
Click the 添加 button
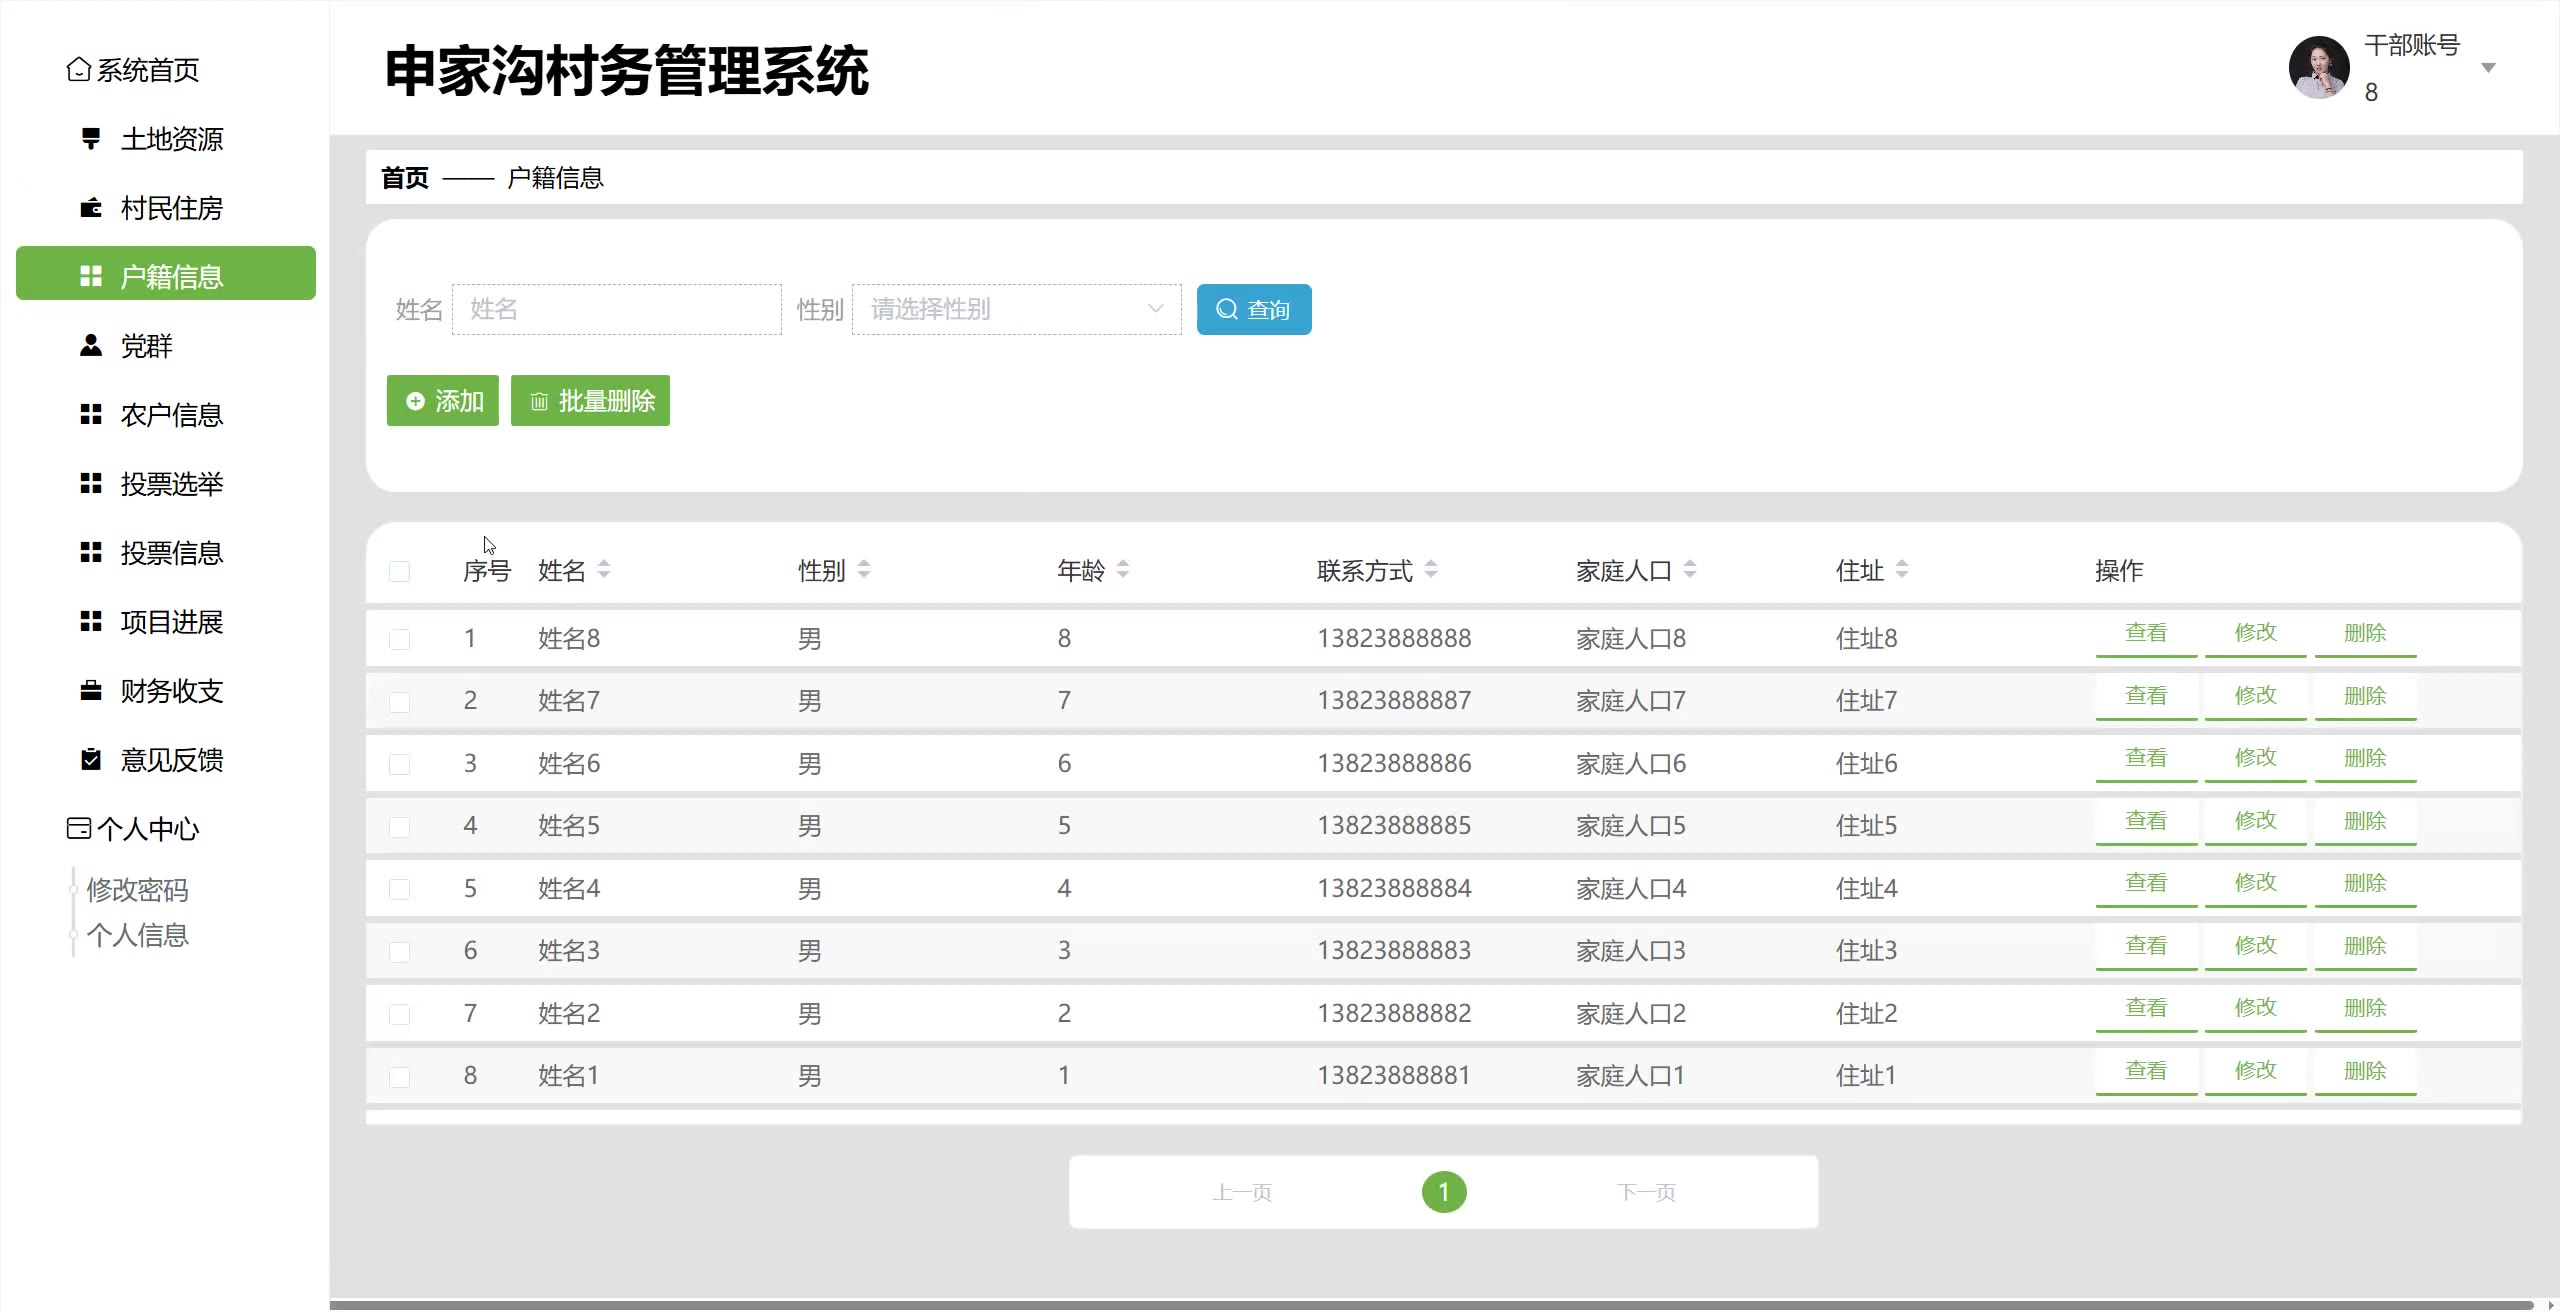(442, 401)
